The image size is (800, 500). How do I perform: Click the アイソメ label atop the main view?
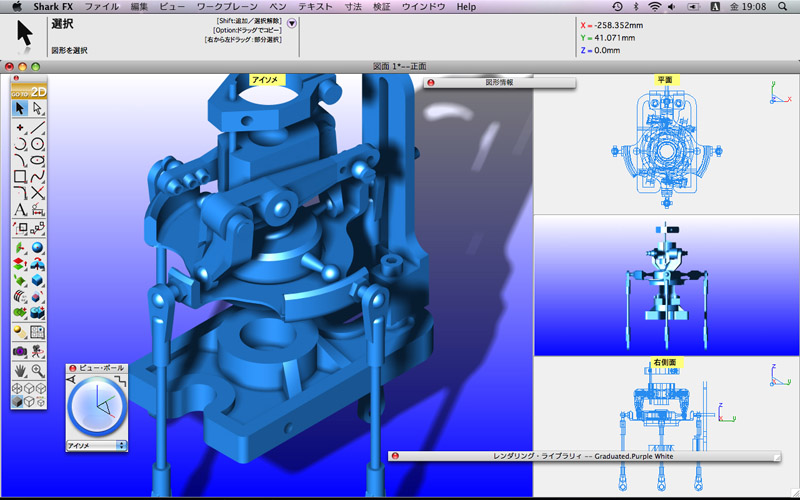tap(267, 79)
